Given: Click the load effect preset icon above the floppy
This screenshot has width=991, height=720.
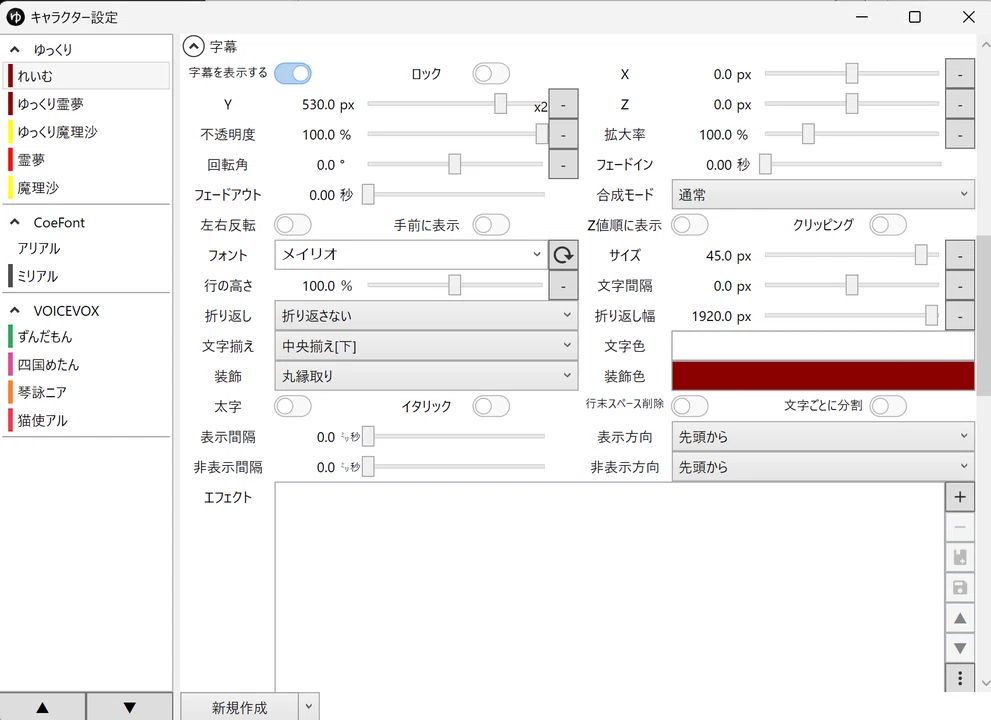Looking at the screenshot, I should (x=959, y=558).
